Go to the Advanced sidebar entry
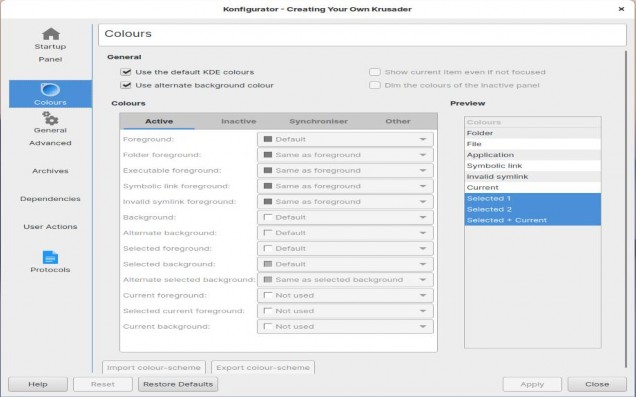 click(x=50, y=143)
